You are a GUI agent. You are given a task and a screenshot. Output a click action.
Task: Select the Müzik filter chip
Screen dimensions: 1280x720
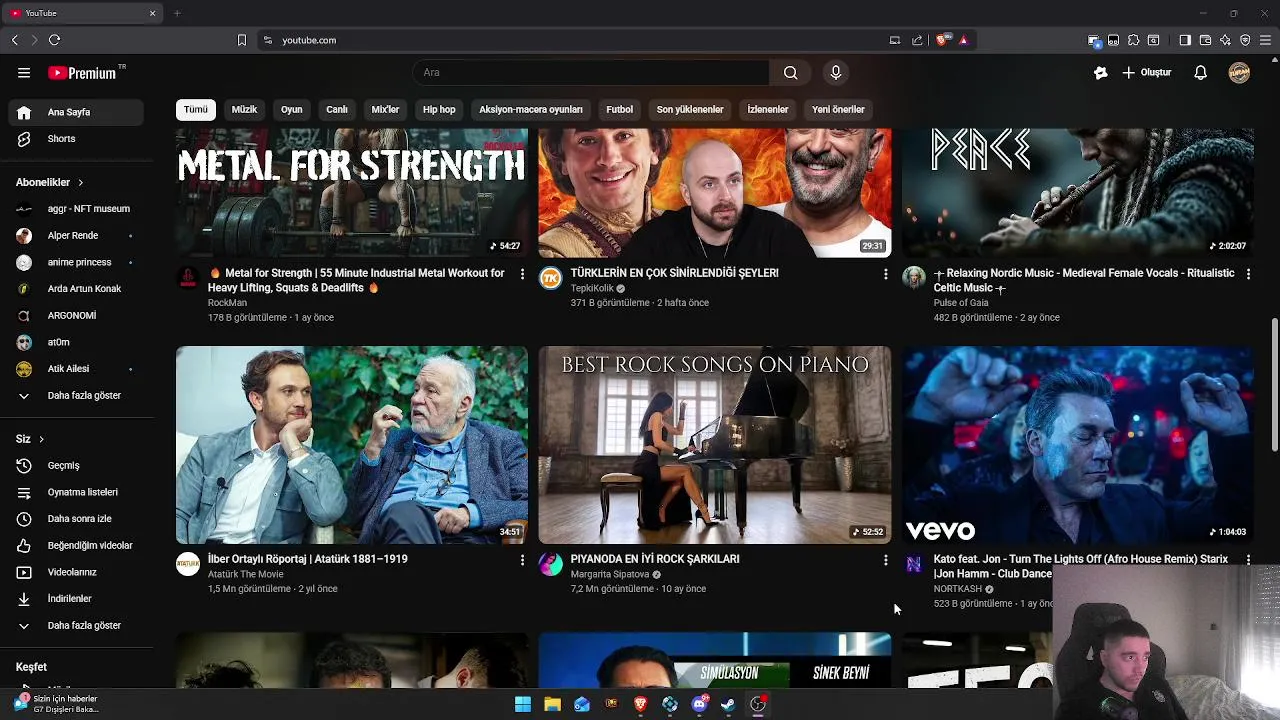pos(245,109)
